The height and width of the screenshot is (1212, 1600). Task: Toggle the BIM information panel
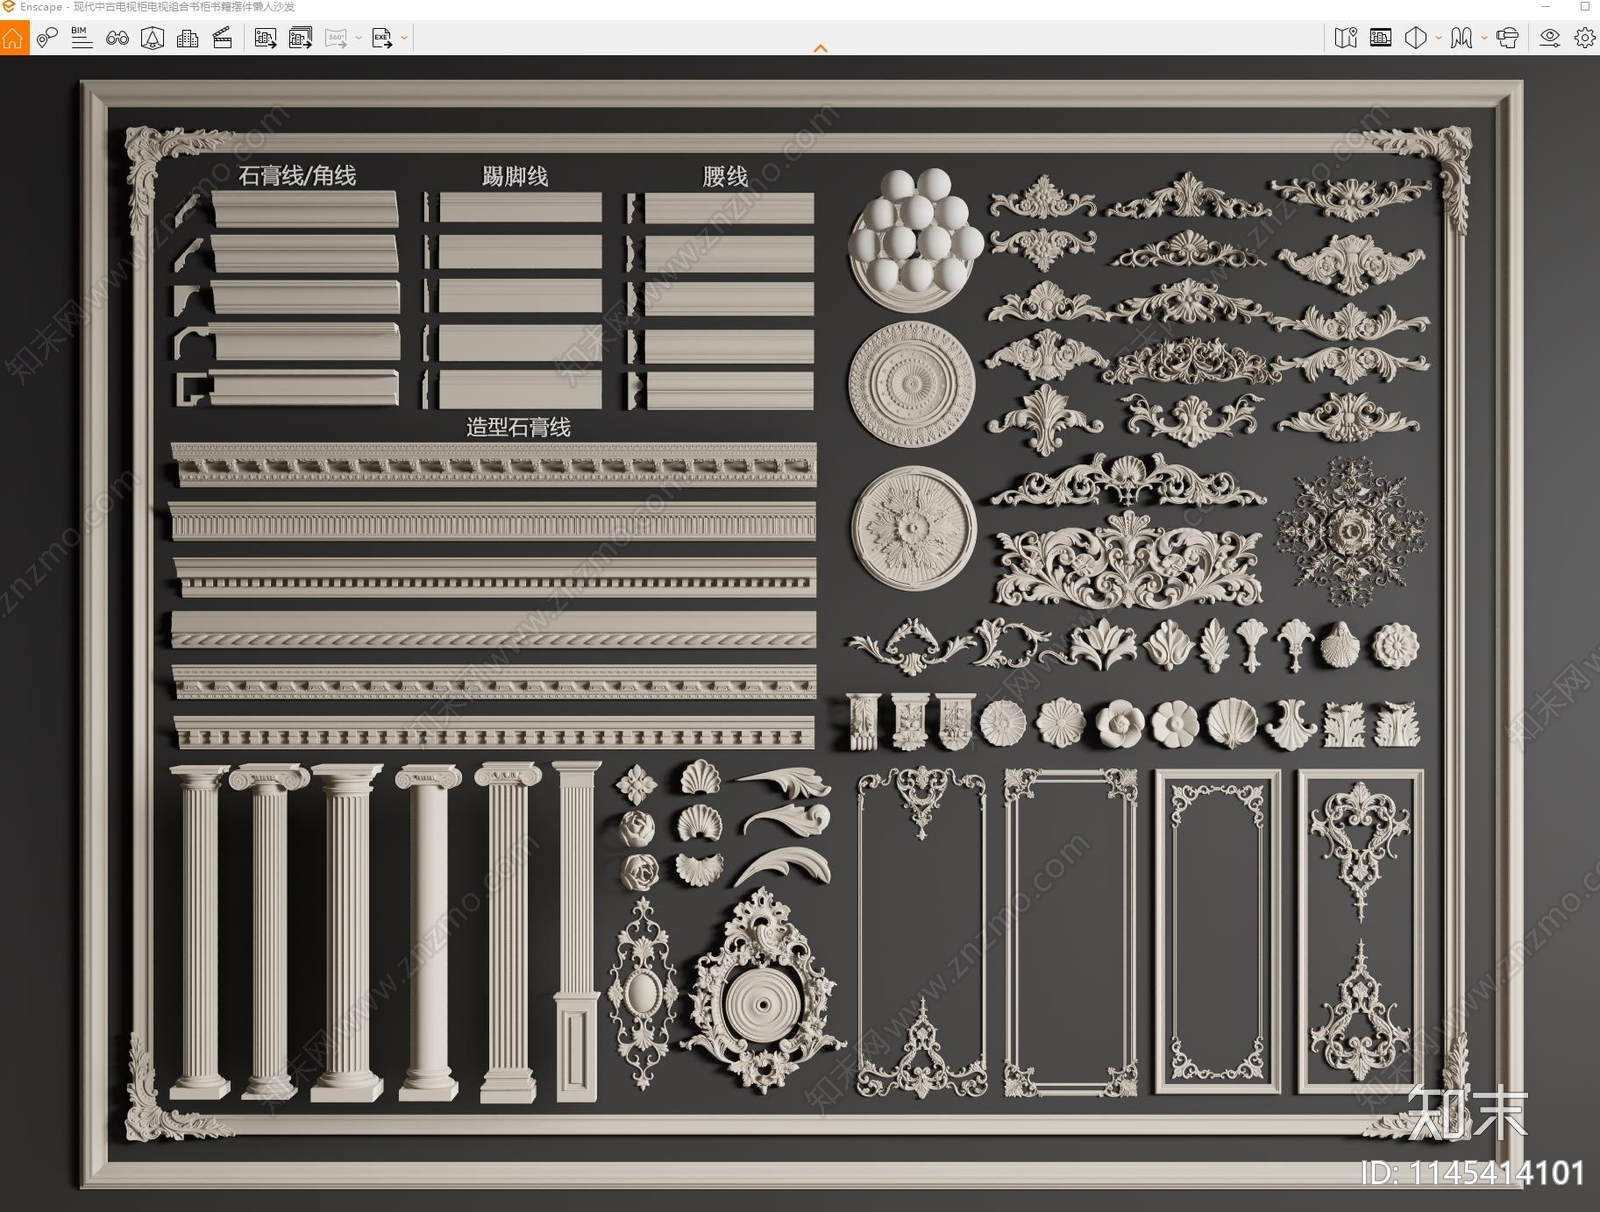pyautogui.click(x=82, y=38)
